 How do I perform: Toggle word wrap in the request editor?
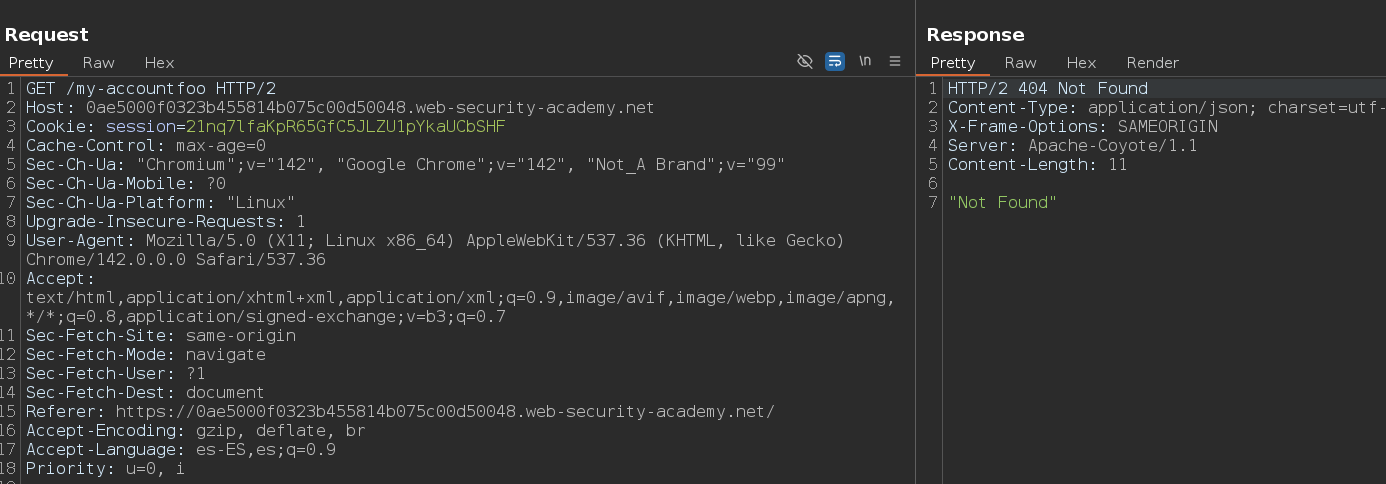click(x=835, y=61)
